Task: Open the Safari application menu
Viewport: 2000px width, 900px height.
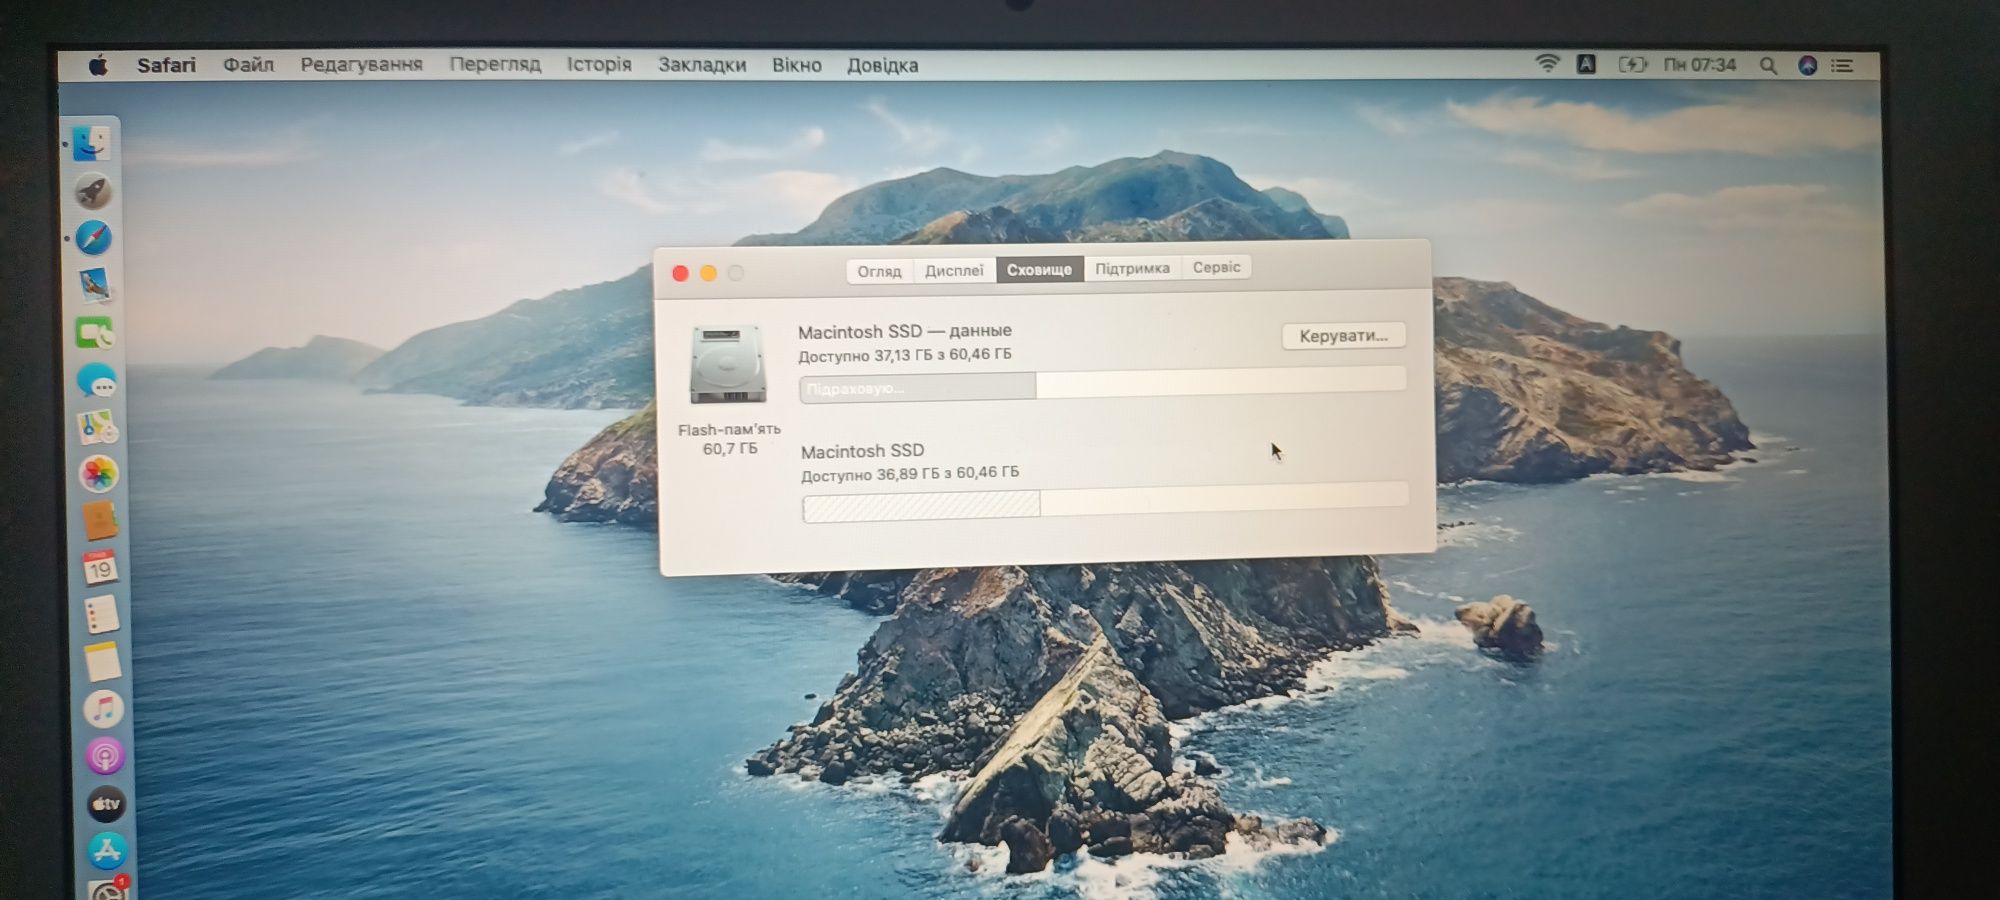Action: coord(166,65)
